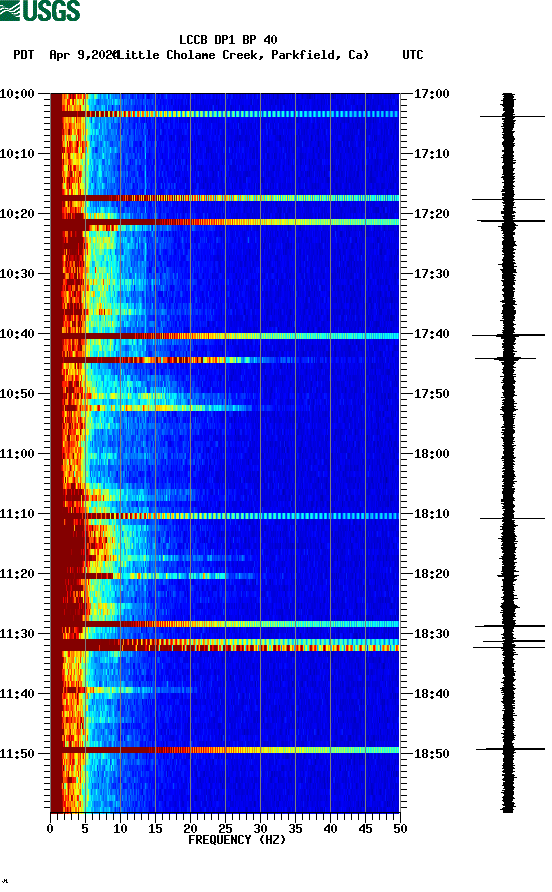Click the 45 Hz frequency tick label
The height and width of the screenshot is (892, 552).
click(365, 829)
